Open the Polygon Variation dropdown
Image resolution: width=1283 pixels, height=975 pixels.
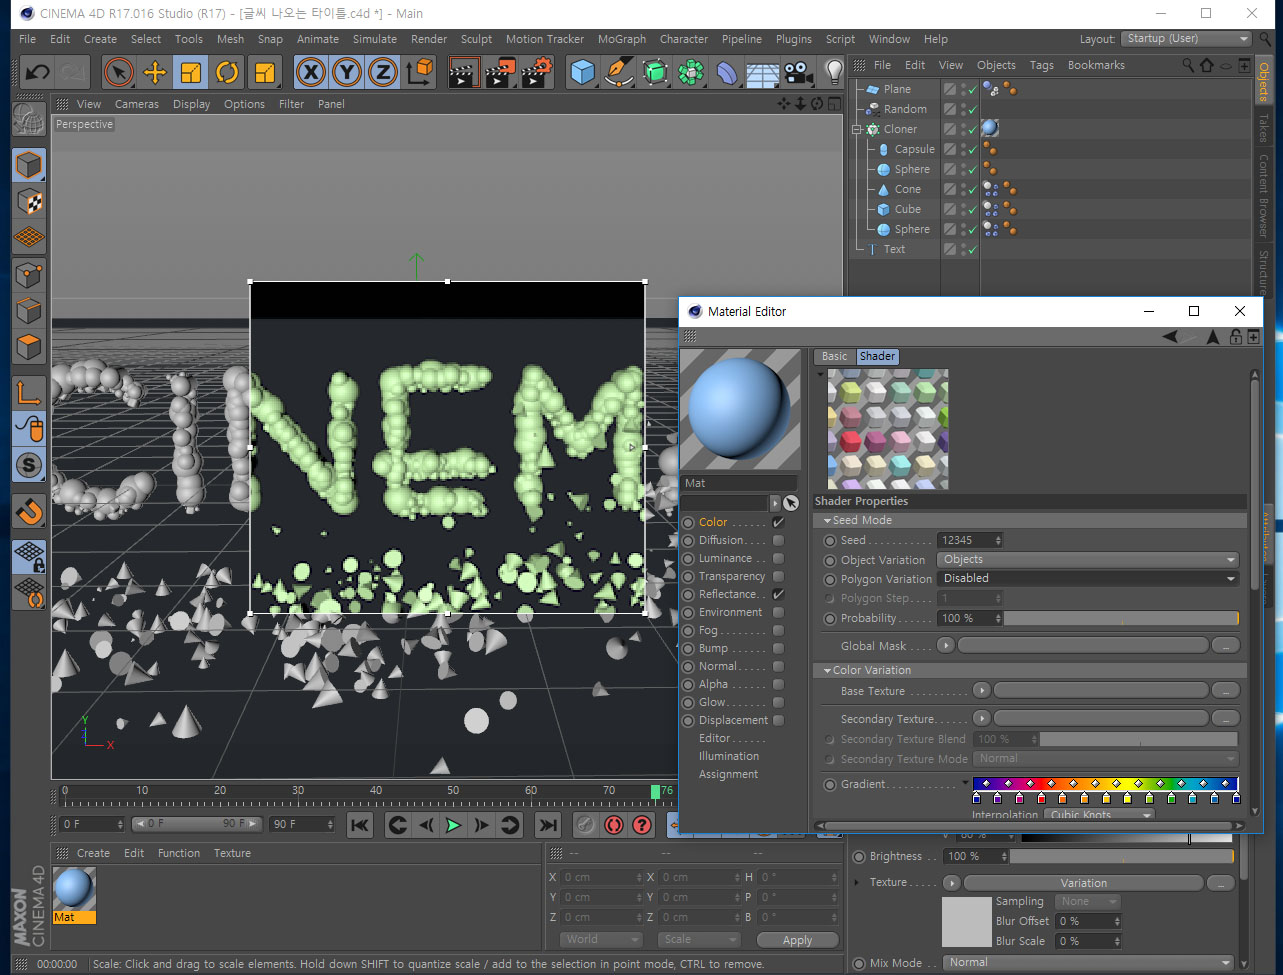pyautogui.click(x=1088, y=579)
